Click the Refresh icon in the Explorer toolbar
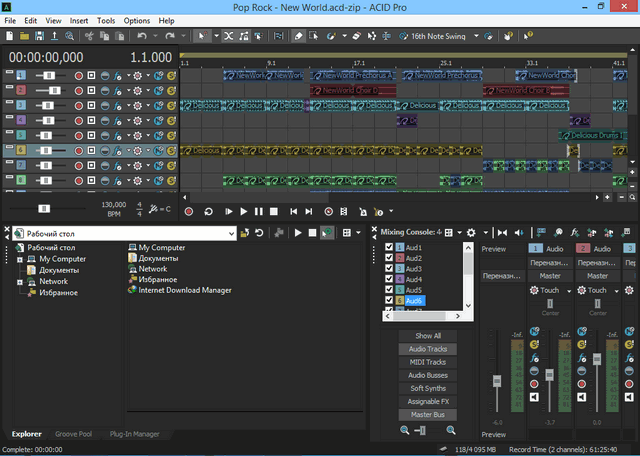The image size is (640, 456). 259,232
